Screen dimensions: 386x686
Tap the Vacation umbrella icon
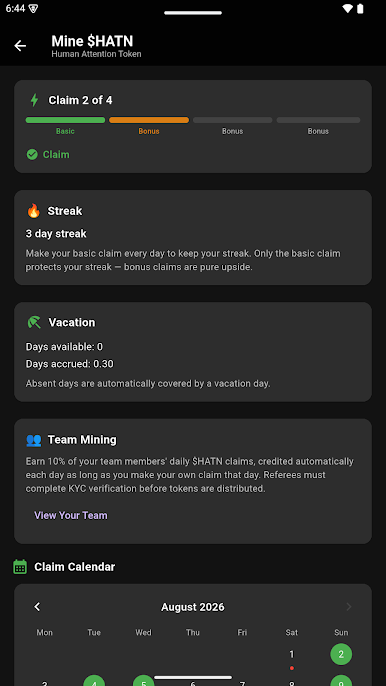(x=34, y=322)
